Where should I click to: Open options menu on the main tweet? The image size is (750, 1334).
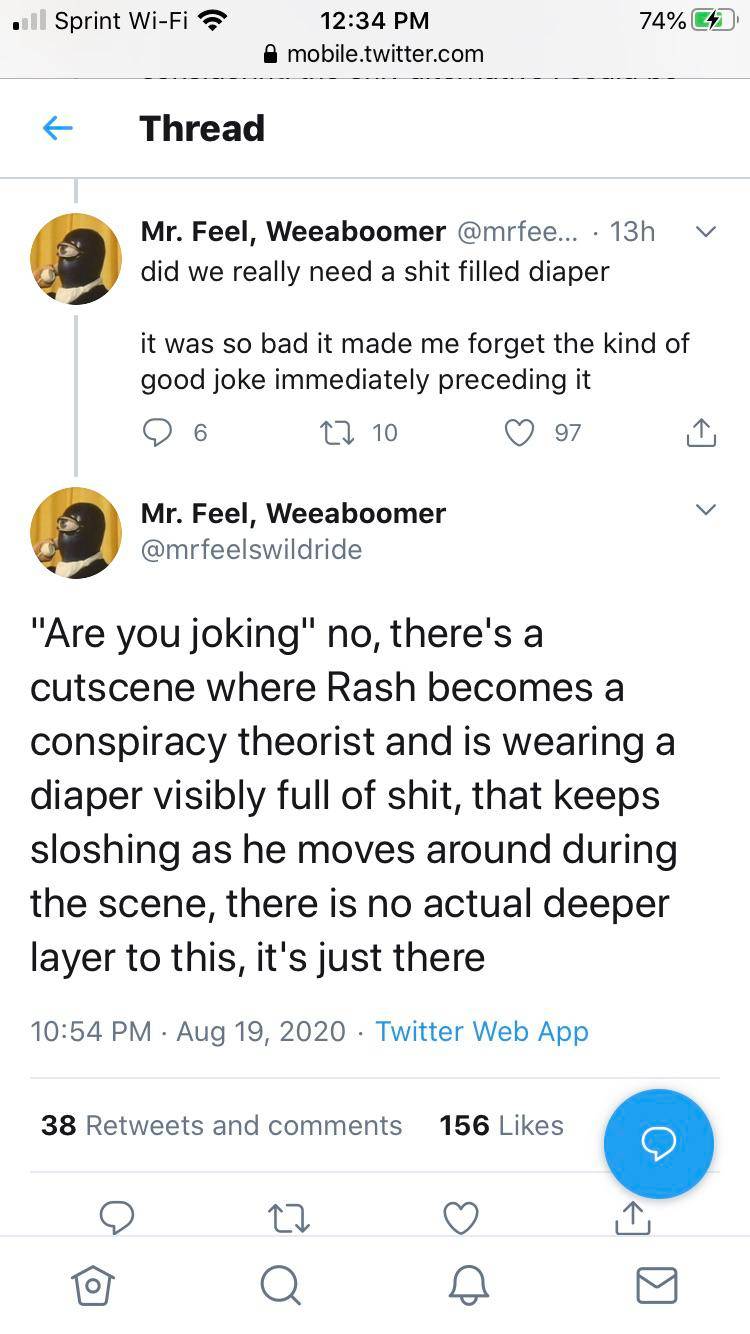706,509
